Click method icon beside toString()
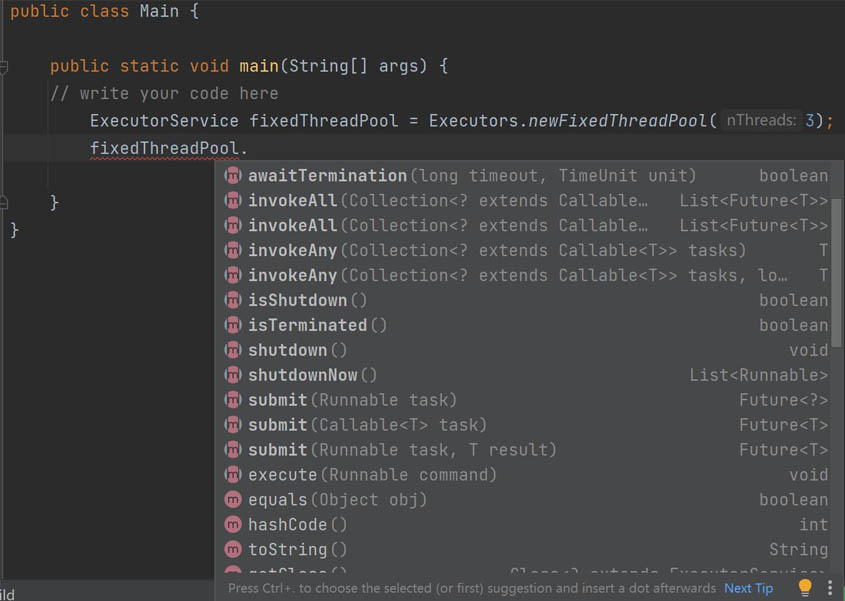This screenshot has width=845, height=601. (233, 549)
